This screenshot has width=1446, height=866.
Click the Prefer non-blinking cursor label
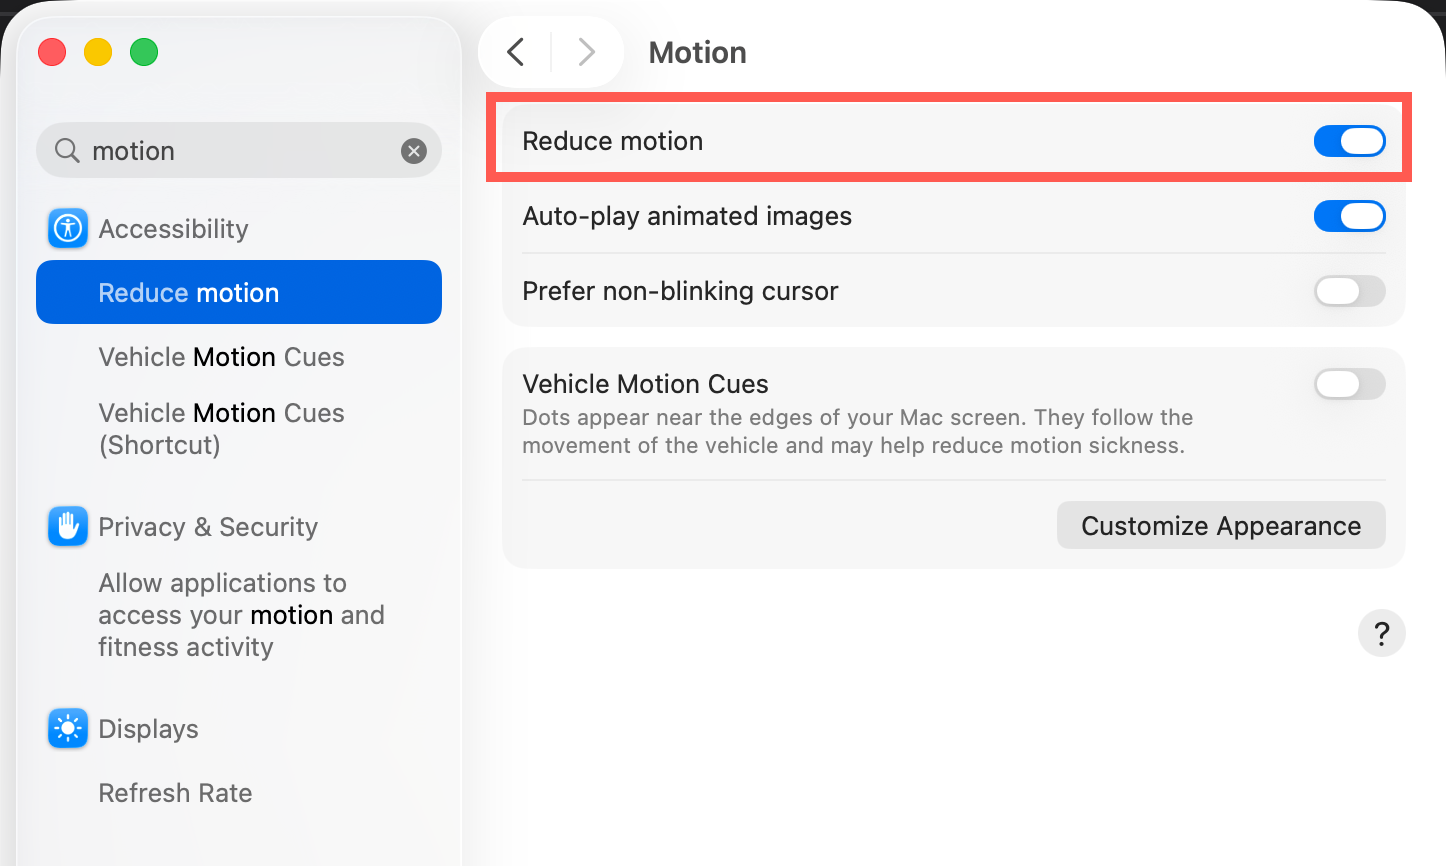click(680, 291)
